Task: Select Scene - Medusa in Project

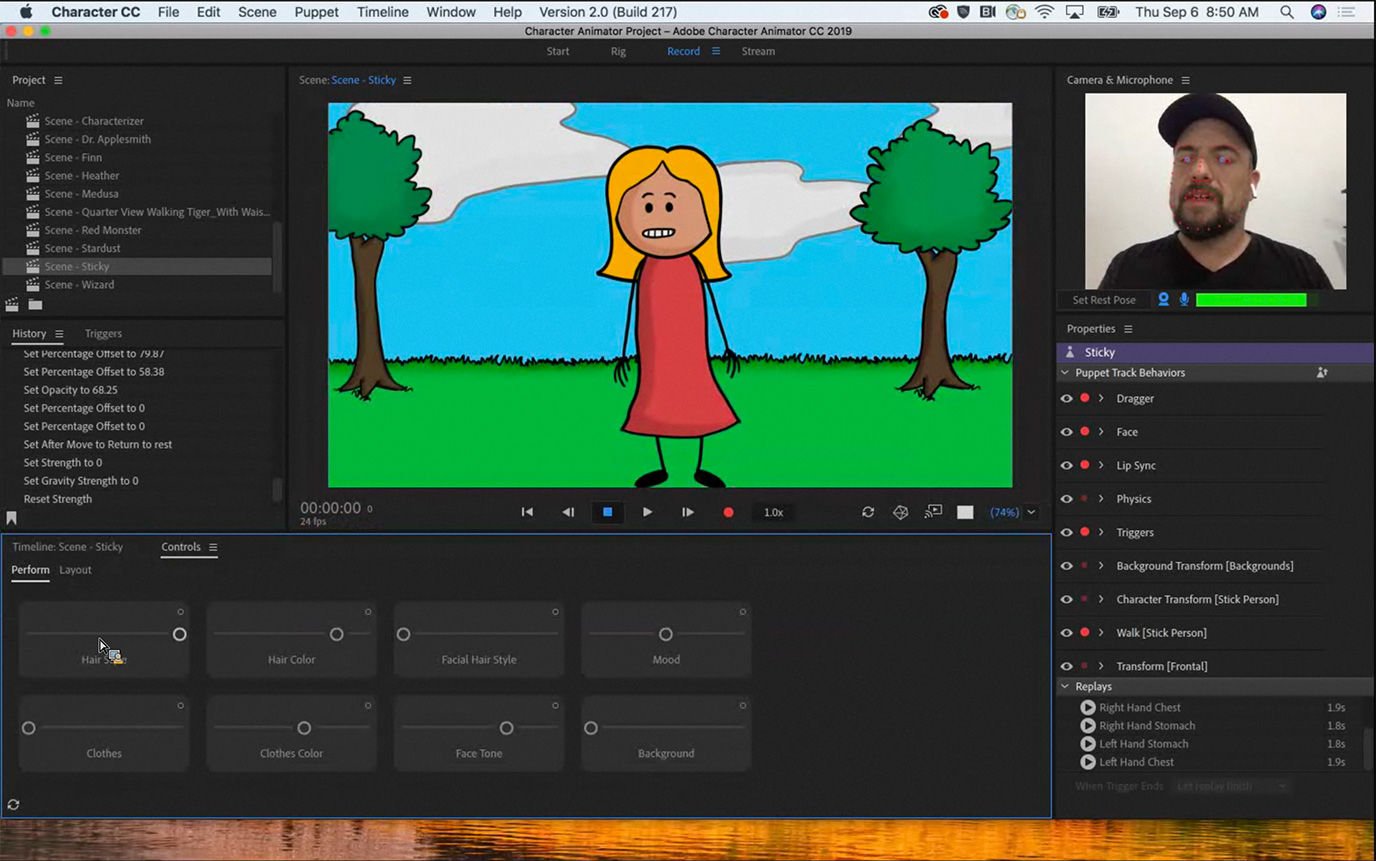Action: coord(81,194)
